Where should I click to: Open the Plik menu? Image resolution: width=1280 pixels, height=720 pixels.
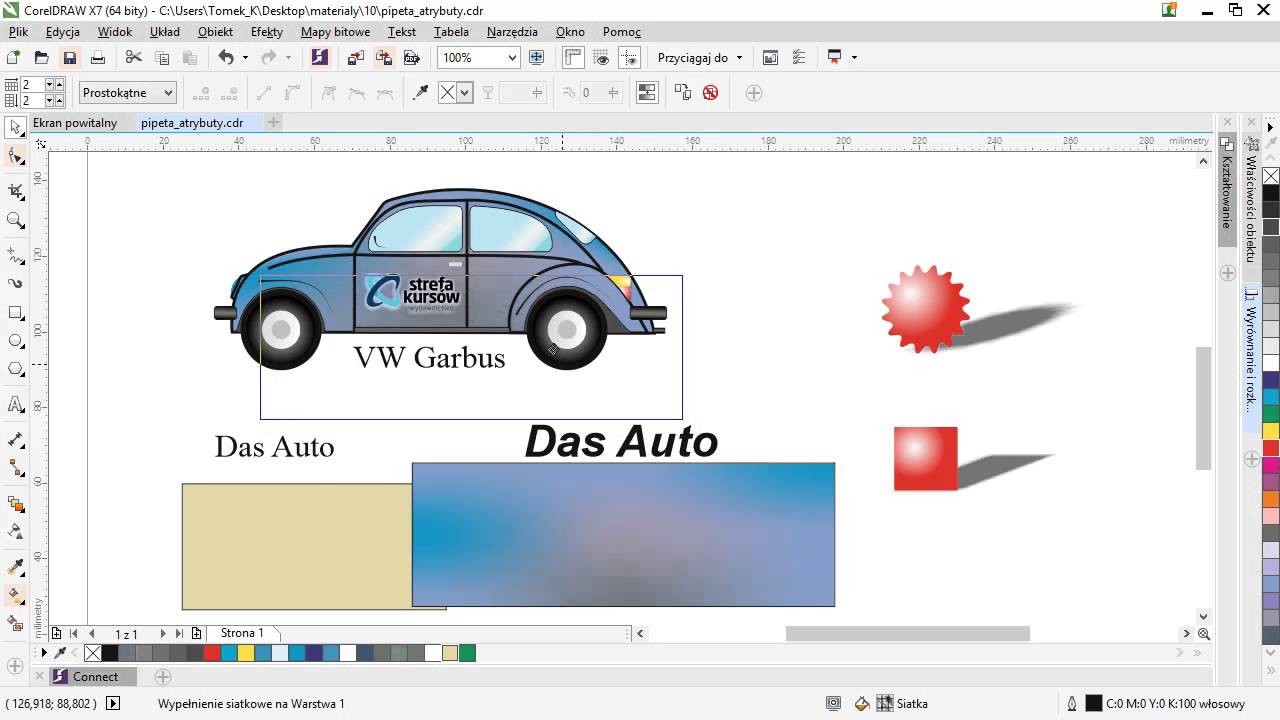point(18,32)
